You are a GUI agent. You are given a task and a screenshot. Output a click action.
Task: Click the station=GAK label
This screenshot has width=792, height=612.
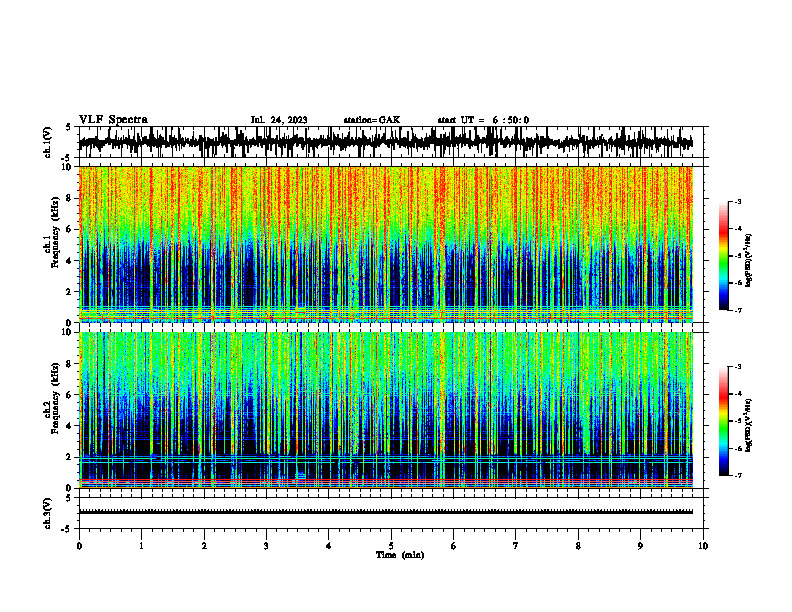[x=372, y=120]
